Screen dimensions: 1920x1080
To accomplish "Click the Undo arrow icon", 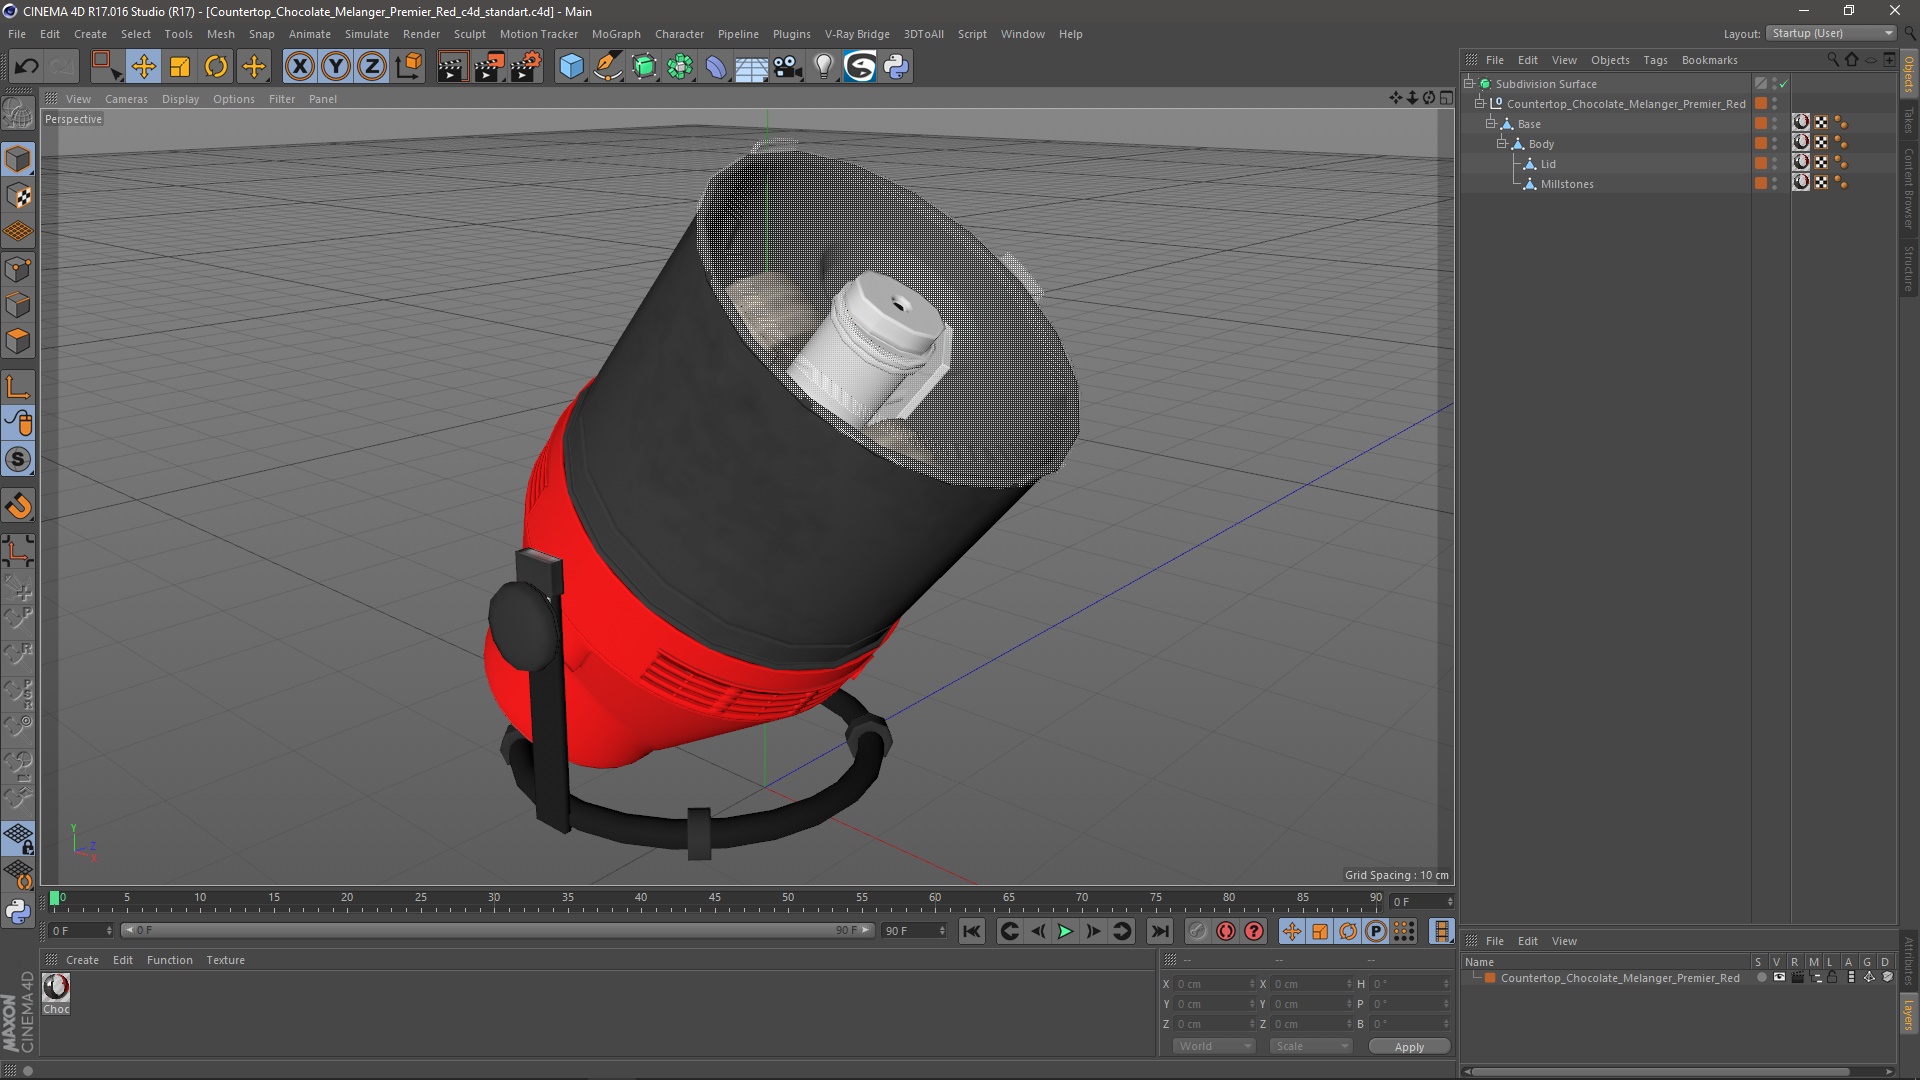I will tap(26, 66).
